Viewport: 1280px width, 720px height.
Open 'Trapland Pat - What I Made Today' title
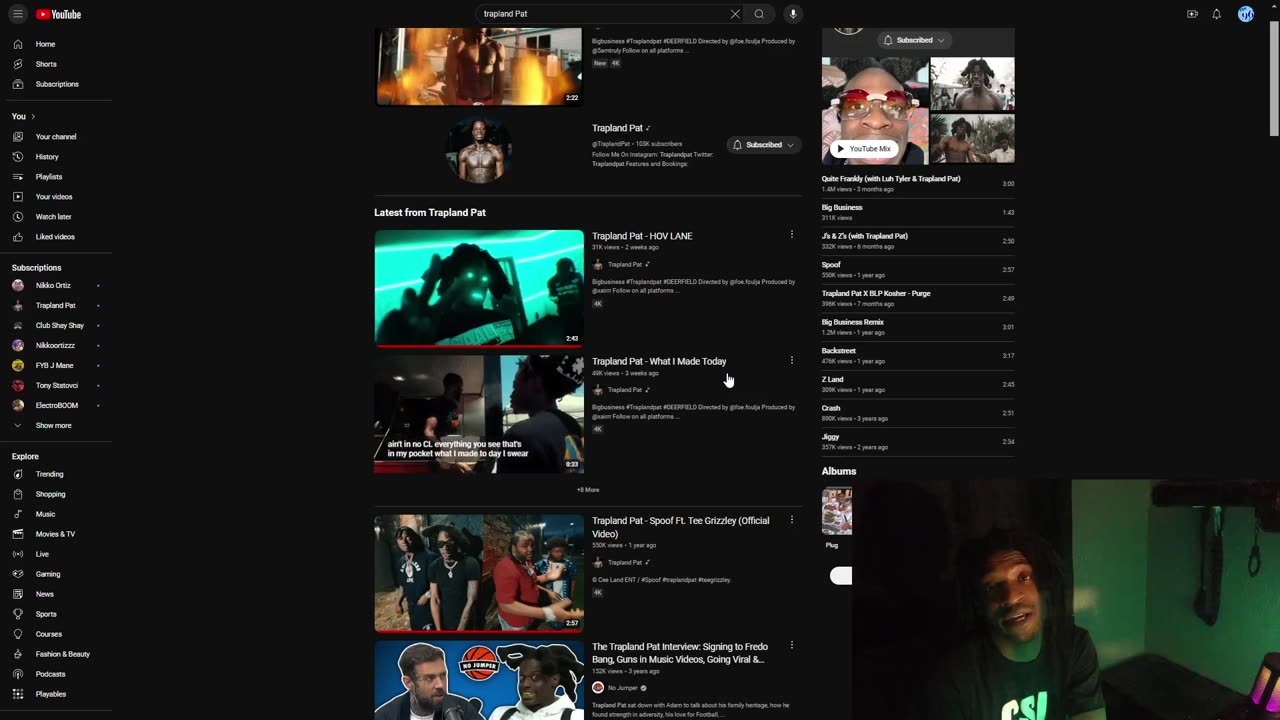(659, 361)
